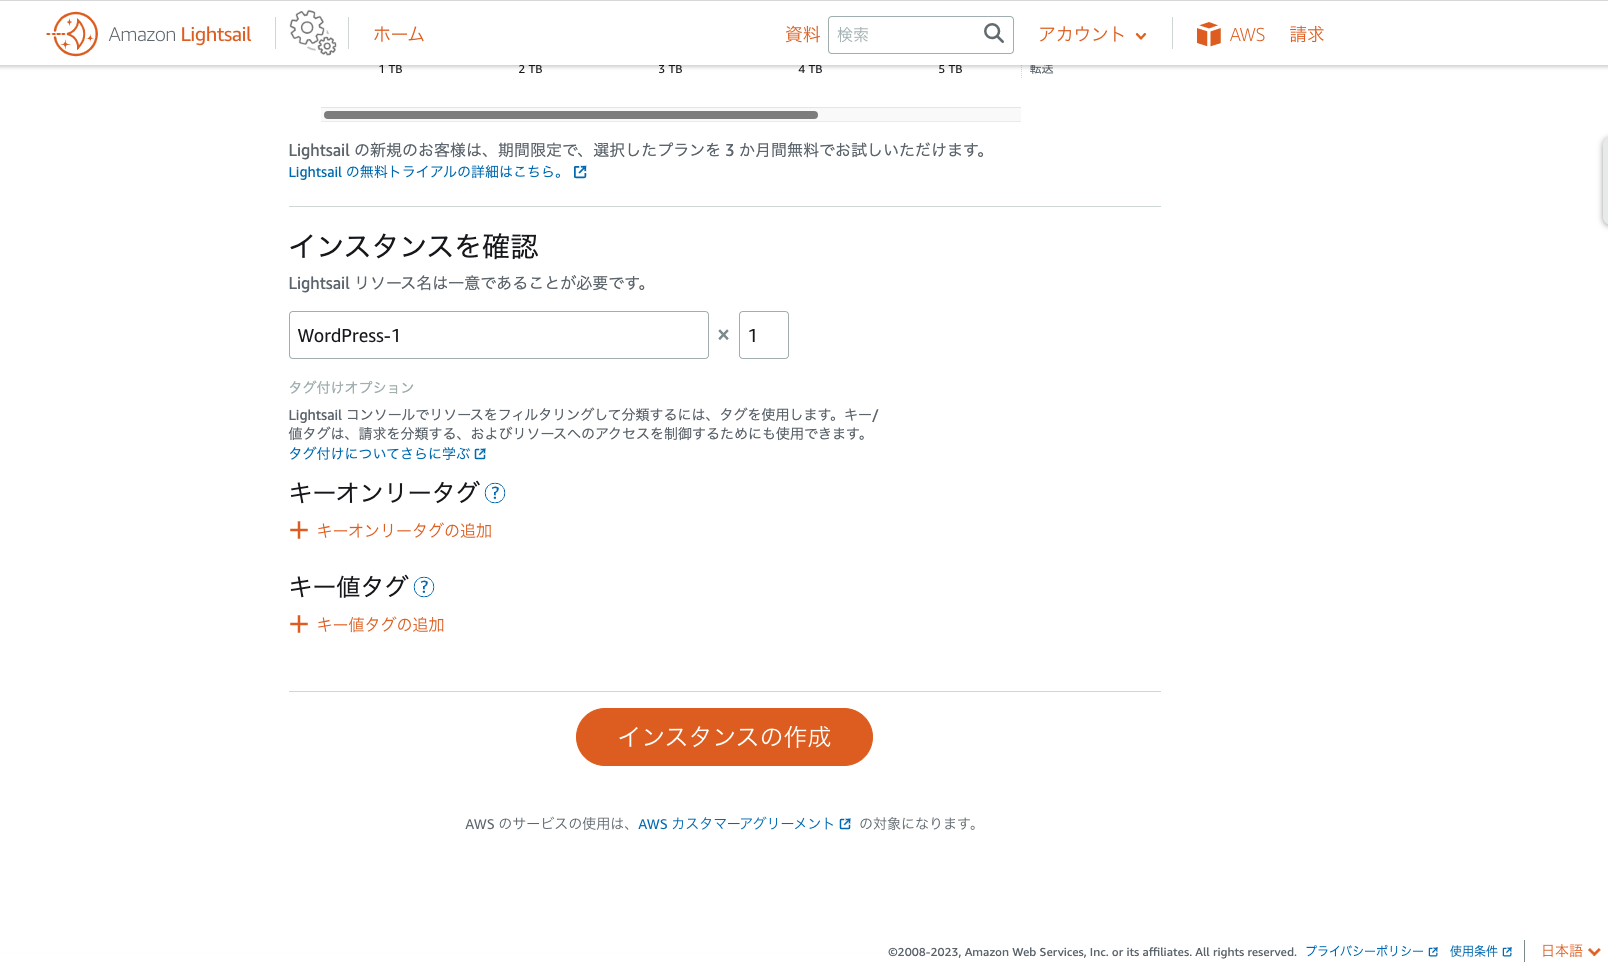Click the search magnifier icon
This screenshot has width=1608, height=963.
(993, 34)
